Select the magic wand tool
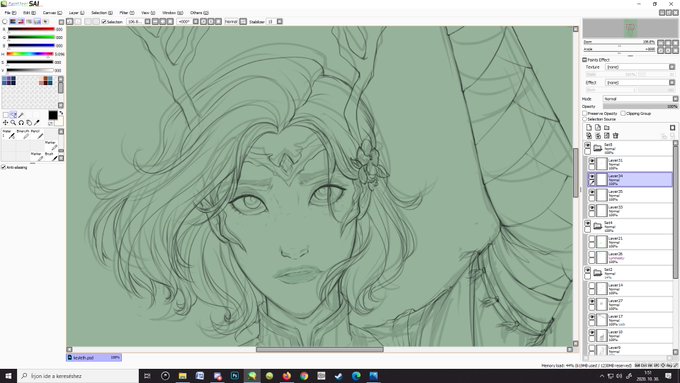Image resolution: width=680 pixels, height=383 pixels. tap(21, 115)
